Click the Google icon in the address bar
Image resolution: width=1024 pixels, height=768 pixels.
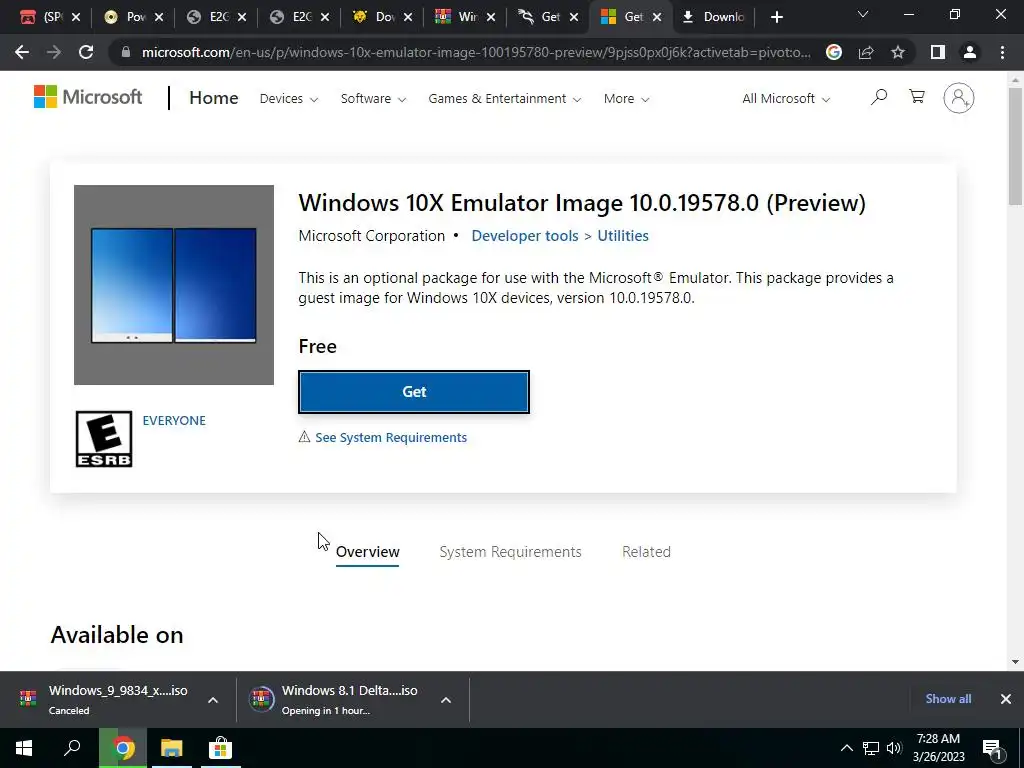click(x=833, y=52)
